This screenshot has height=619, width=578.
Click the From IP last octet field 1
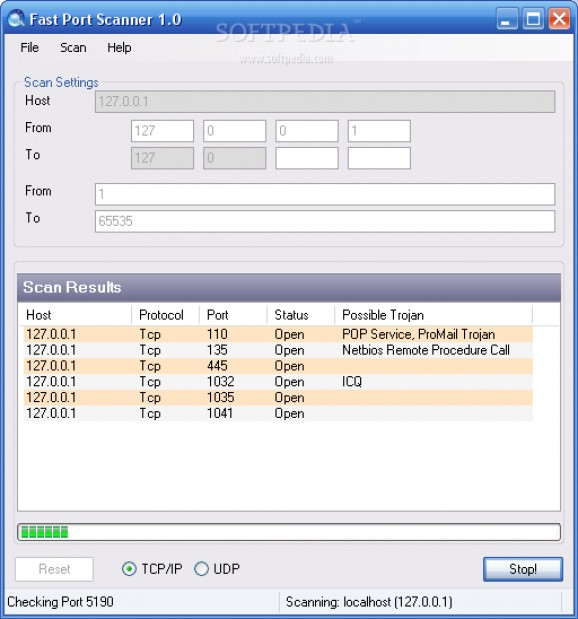pos(379,131)
